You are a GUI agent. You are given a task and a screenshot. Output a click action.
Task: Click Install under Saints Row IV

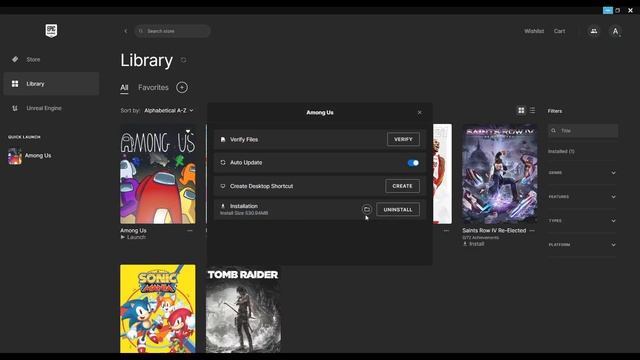pyautogui.click(x=473, y=244)
